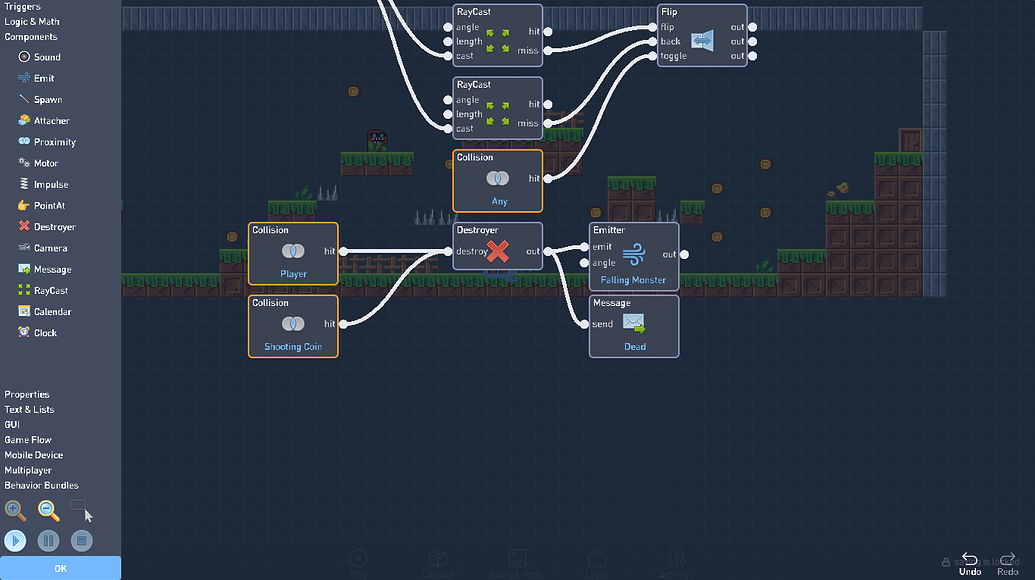Open the Behavior Bundles category
Viewport: 1035px width, 580px height.
41,485
